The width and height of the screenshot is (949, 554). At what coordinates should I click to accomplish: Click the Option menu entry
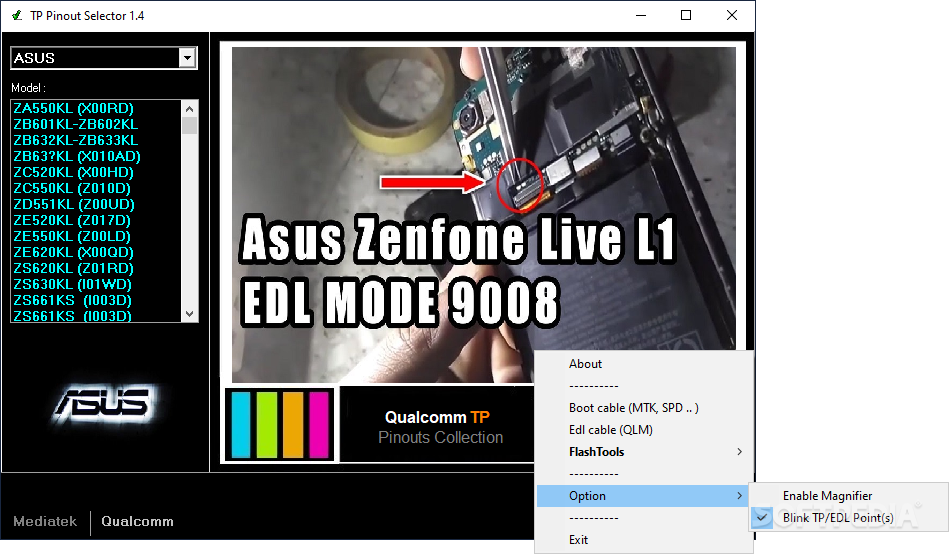click(x=645, y=496)
